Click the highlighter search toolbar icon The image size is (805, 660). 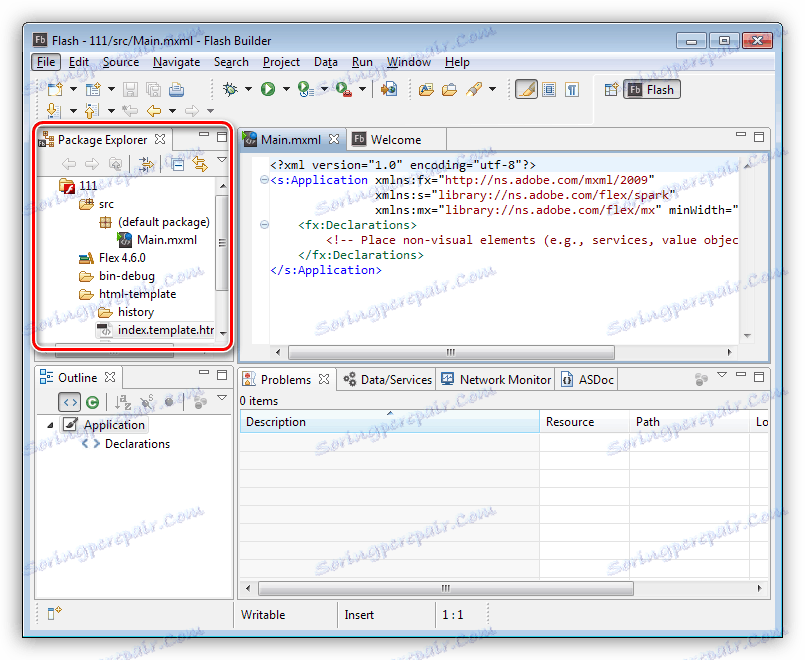coord(474,89)
